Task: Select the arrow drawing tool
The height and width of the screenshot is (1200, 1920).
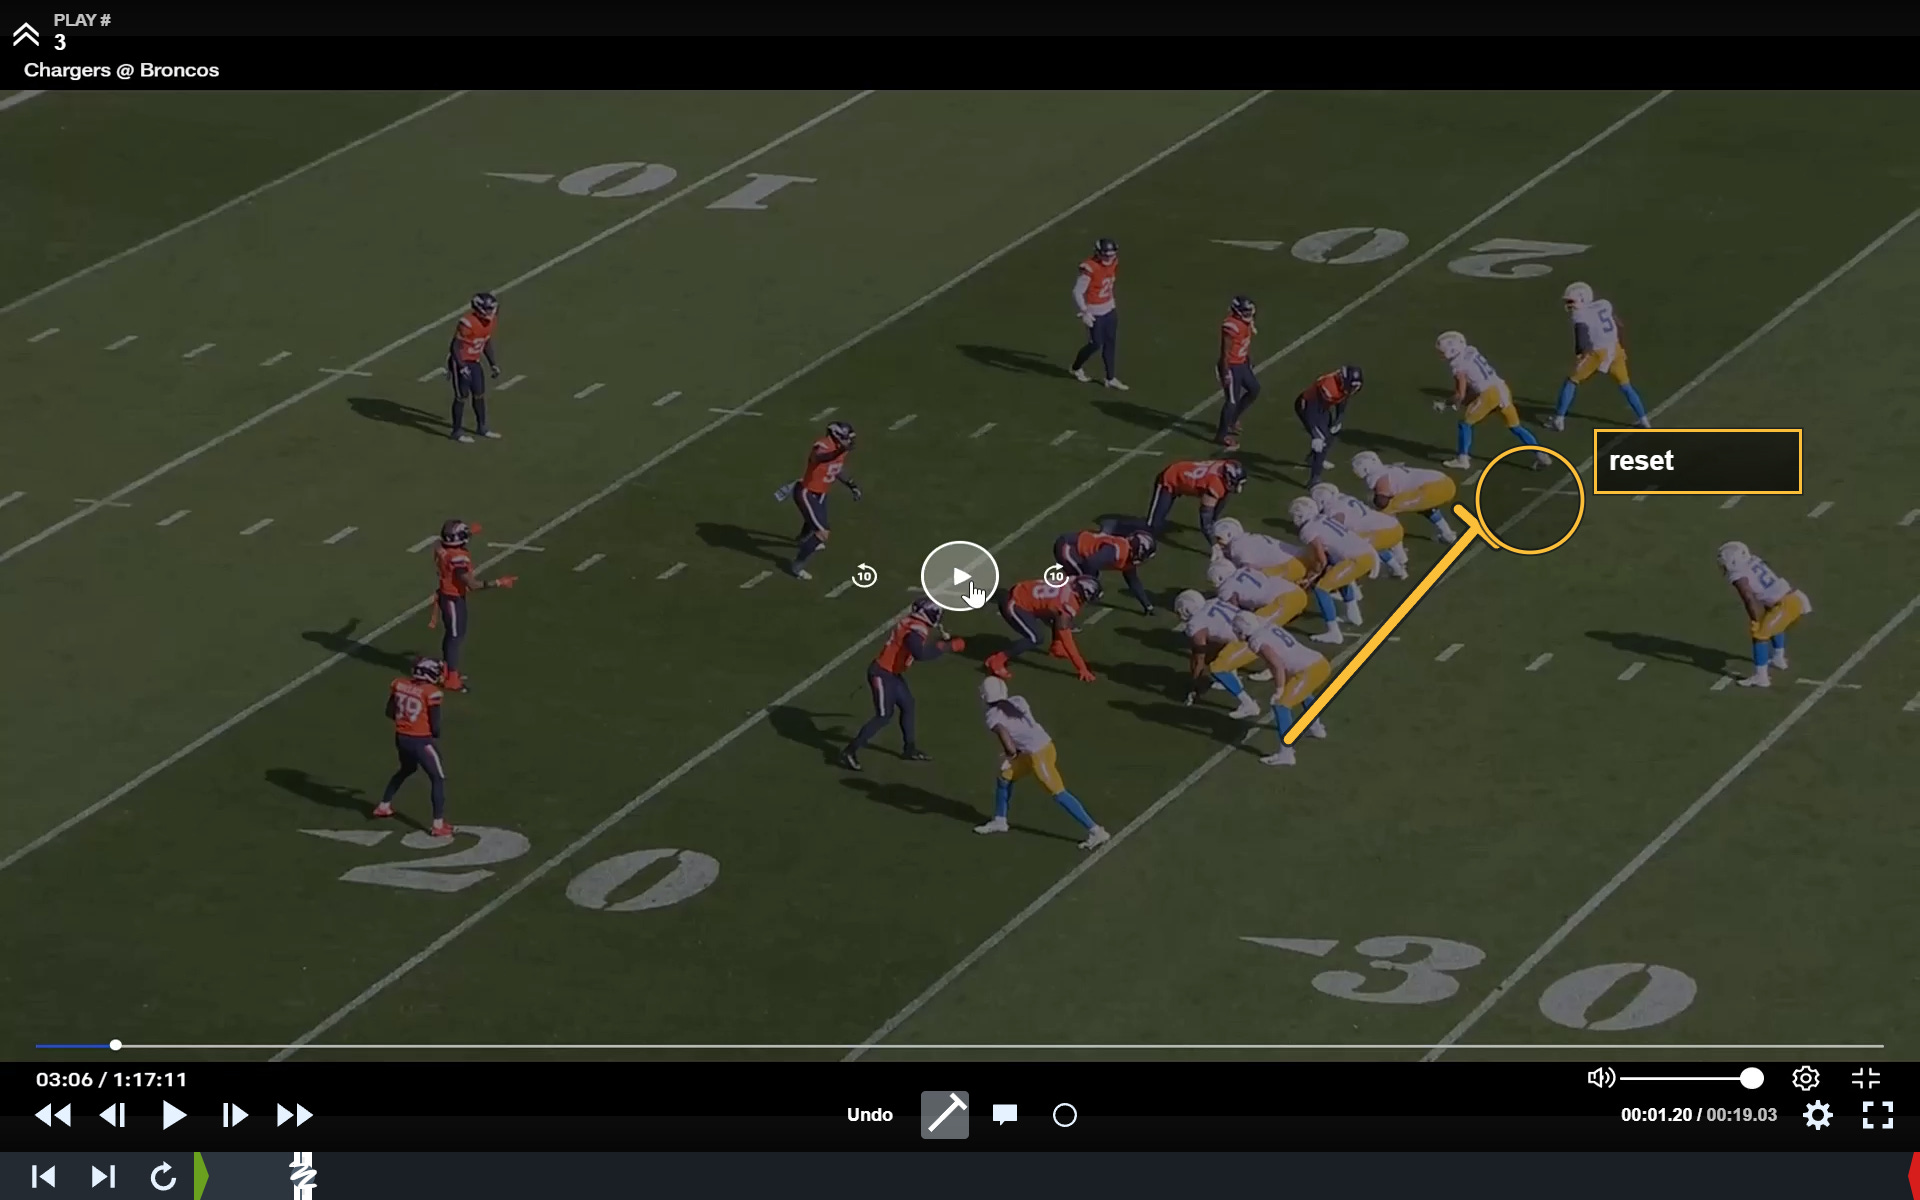Action: [945, 1115]
